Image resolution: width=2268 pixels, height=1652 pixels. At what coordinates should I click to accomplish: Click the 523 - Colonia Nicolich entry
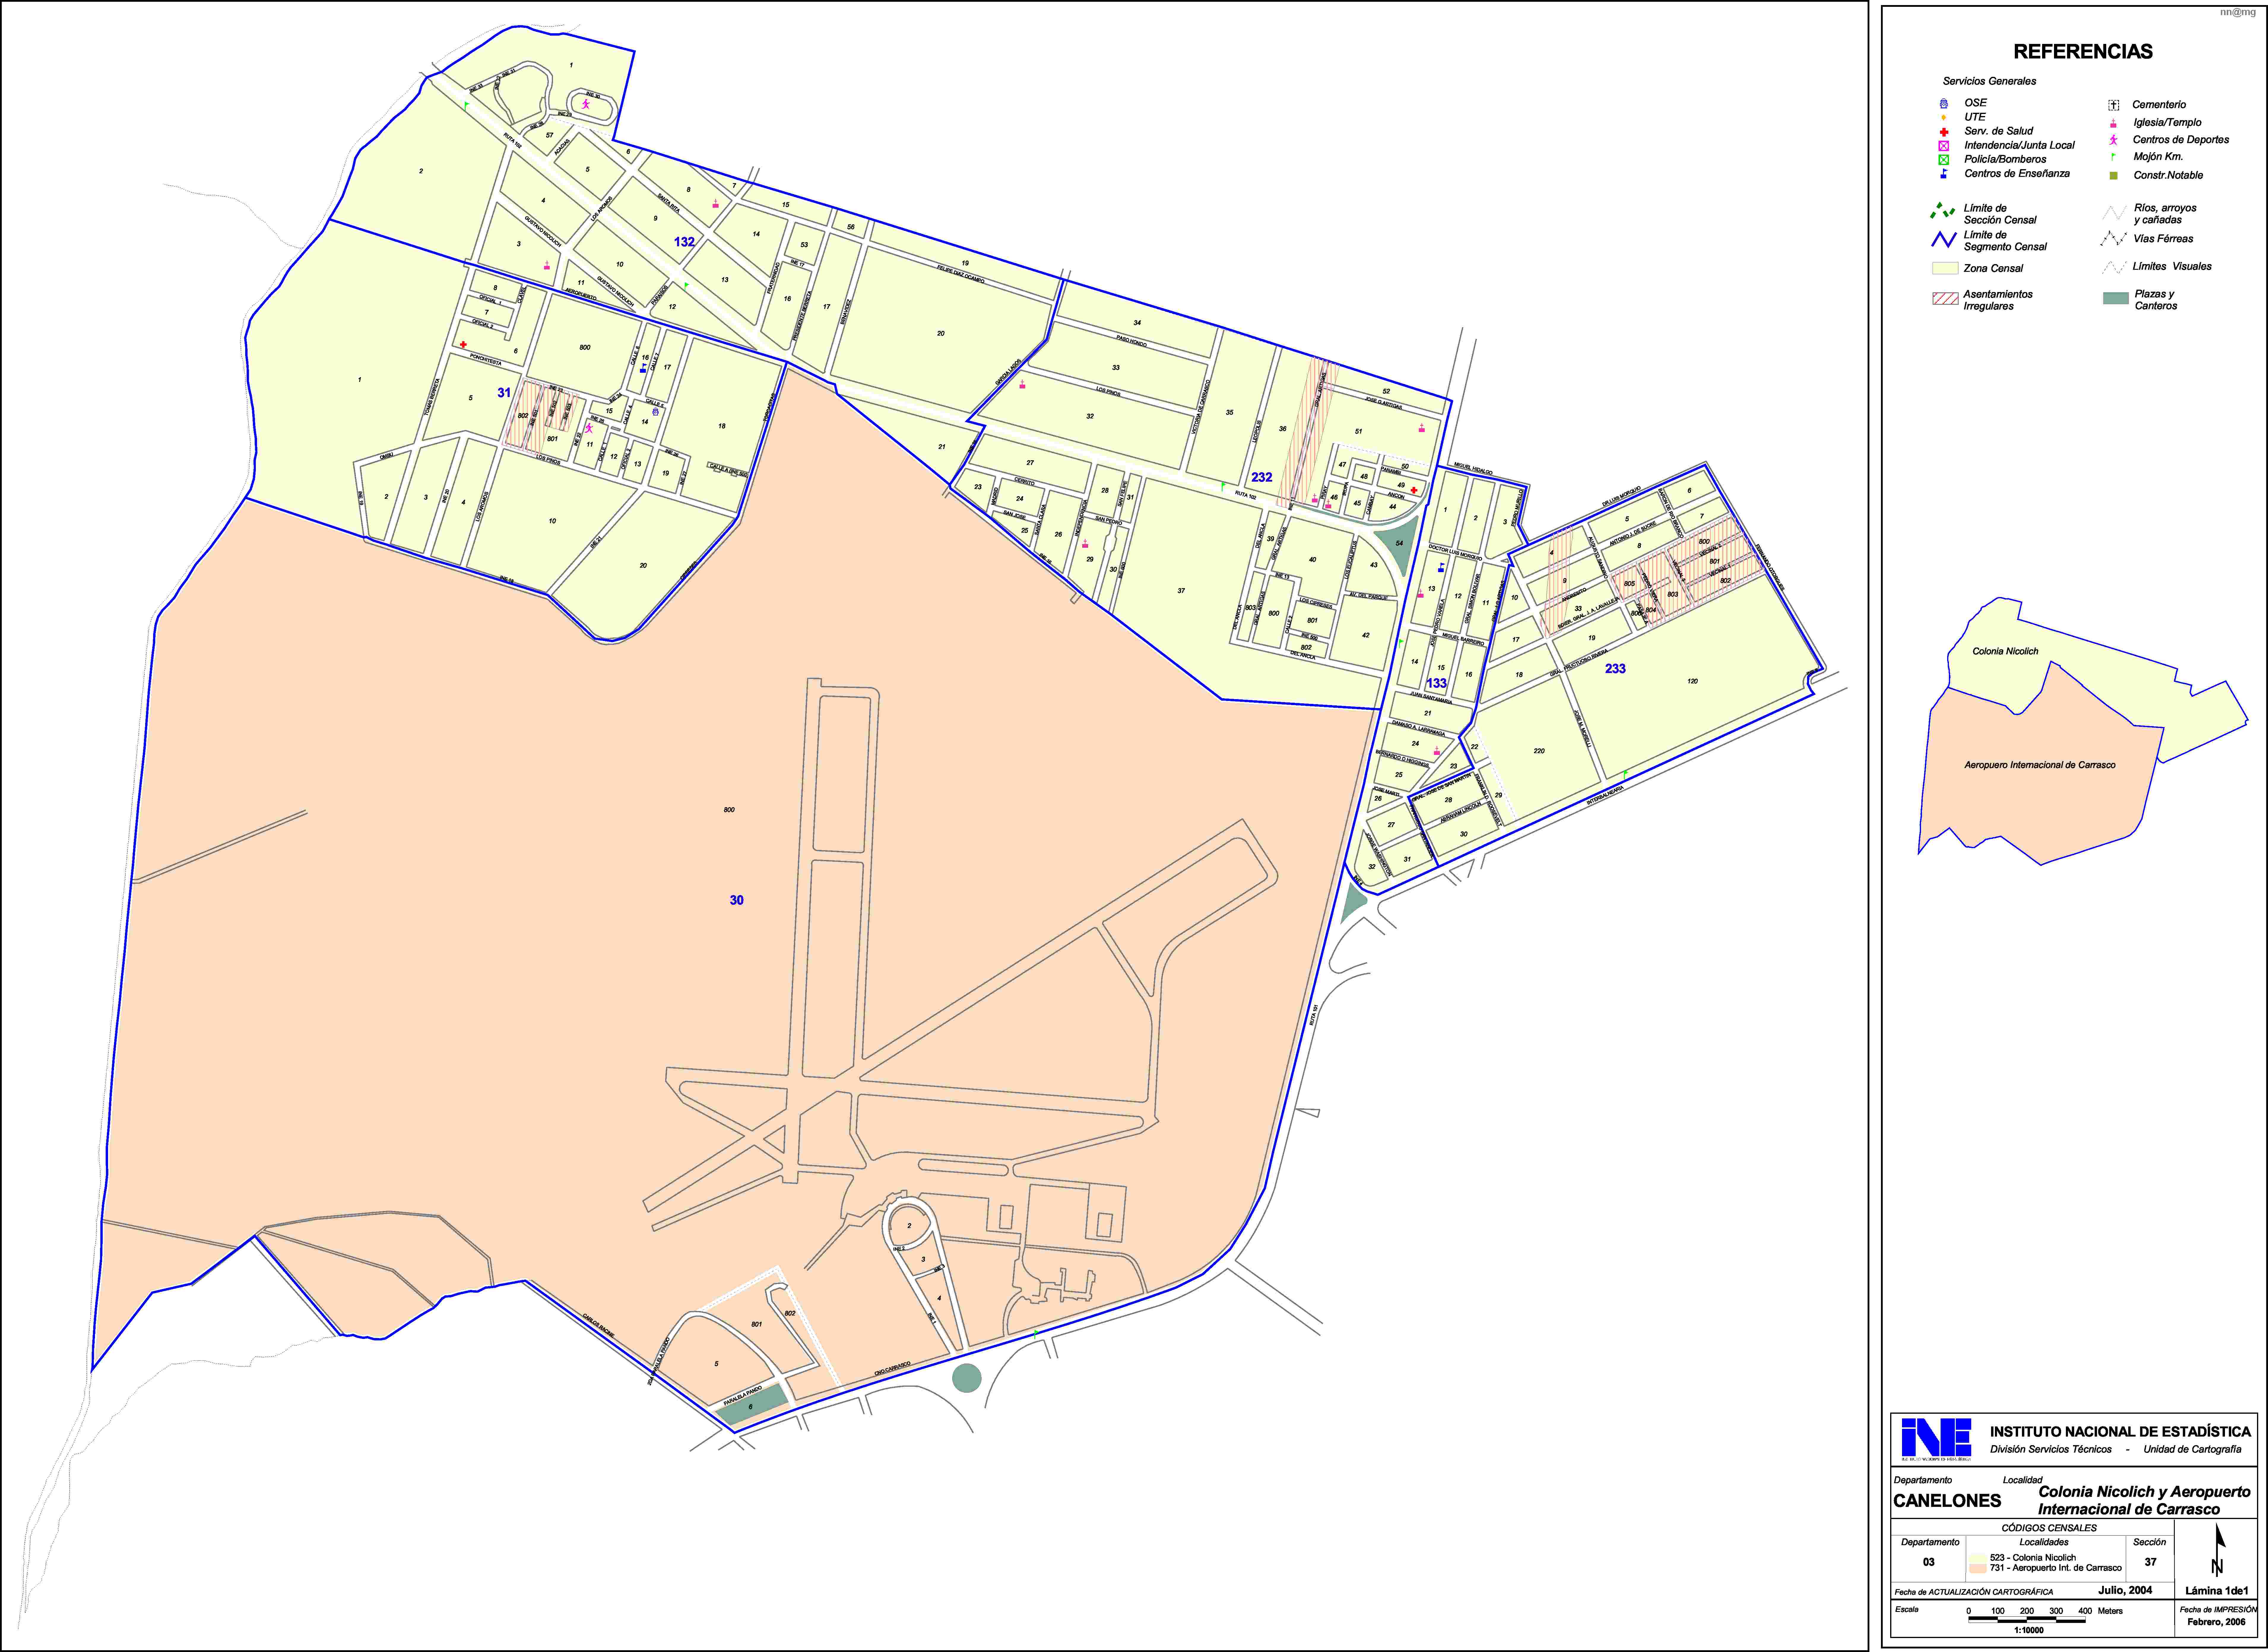2033,1558
